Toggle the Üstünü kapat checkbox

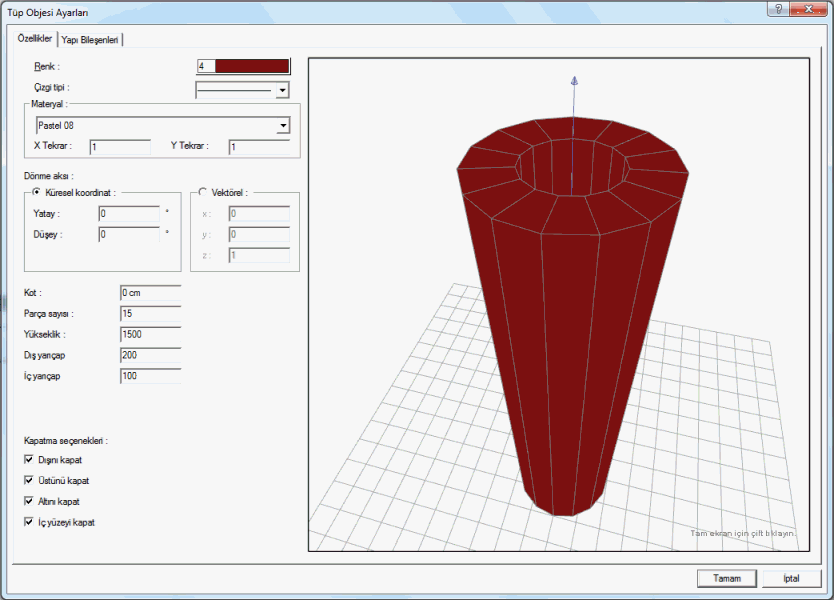pyautogui.click(x=29, y=480)
